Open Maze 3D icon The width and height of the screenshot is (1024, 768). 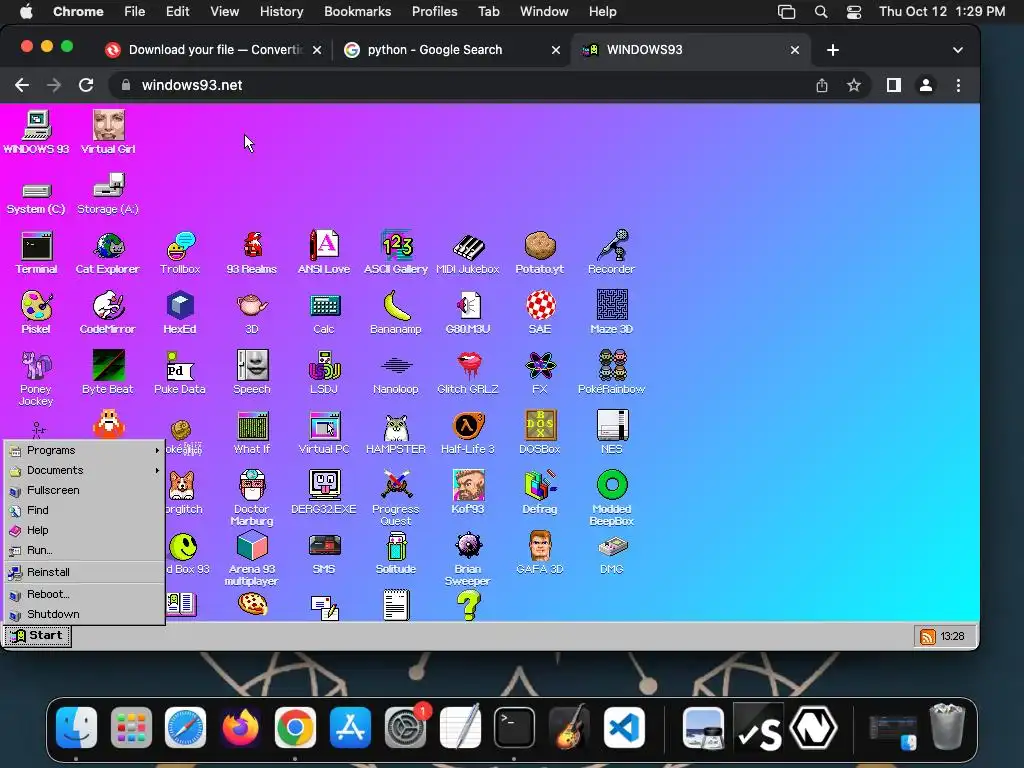(612, 313)
